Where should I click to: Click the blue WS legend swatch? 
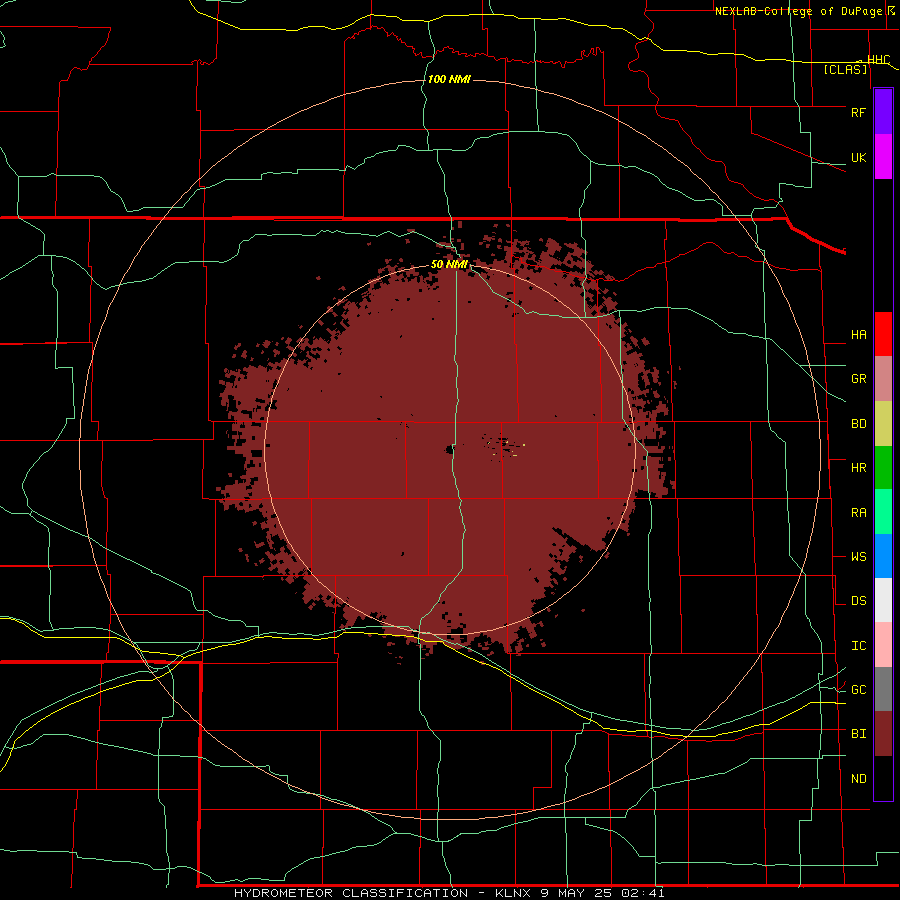point(883,556)
